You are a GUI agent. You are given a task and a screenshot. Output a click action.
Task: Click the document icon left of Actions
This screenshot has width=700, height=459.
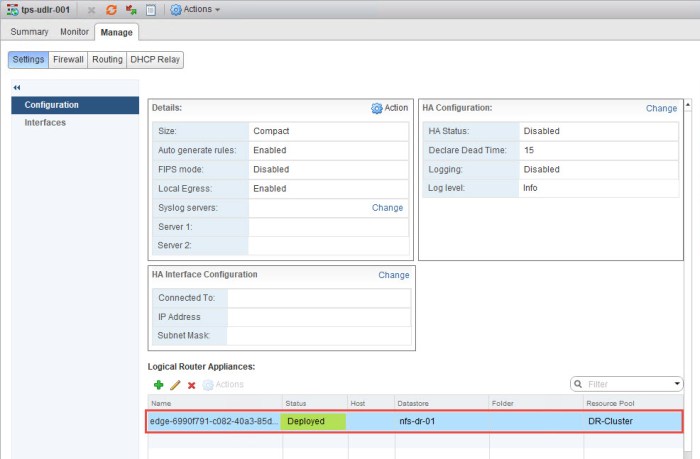(150, 10)
